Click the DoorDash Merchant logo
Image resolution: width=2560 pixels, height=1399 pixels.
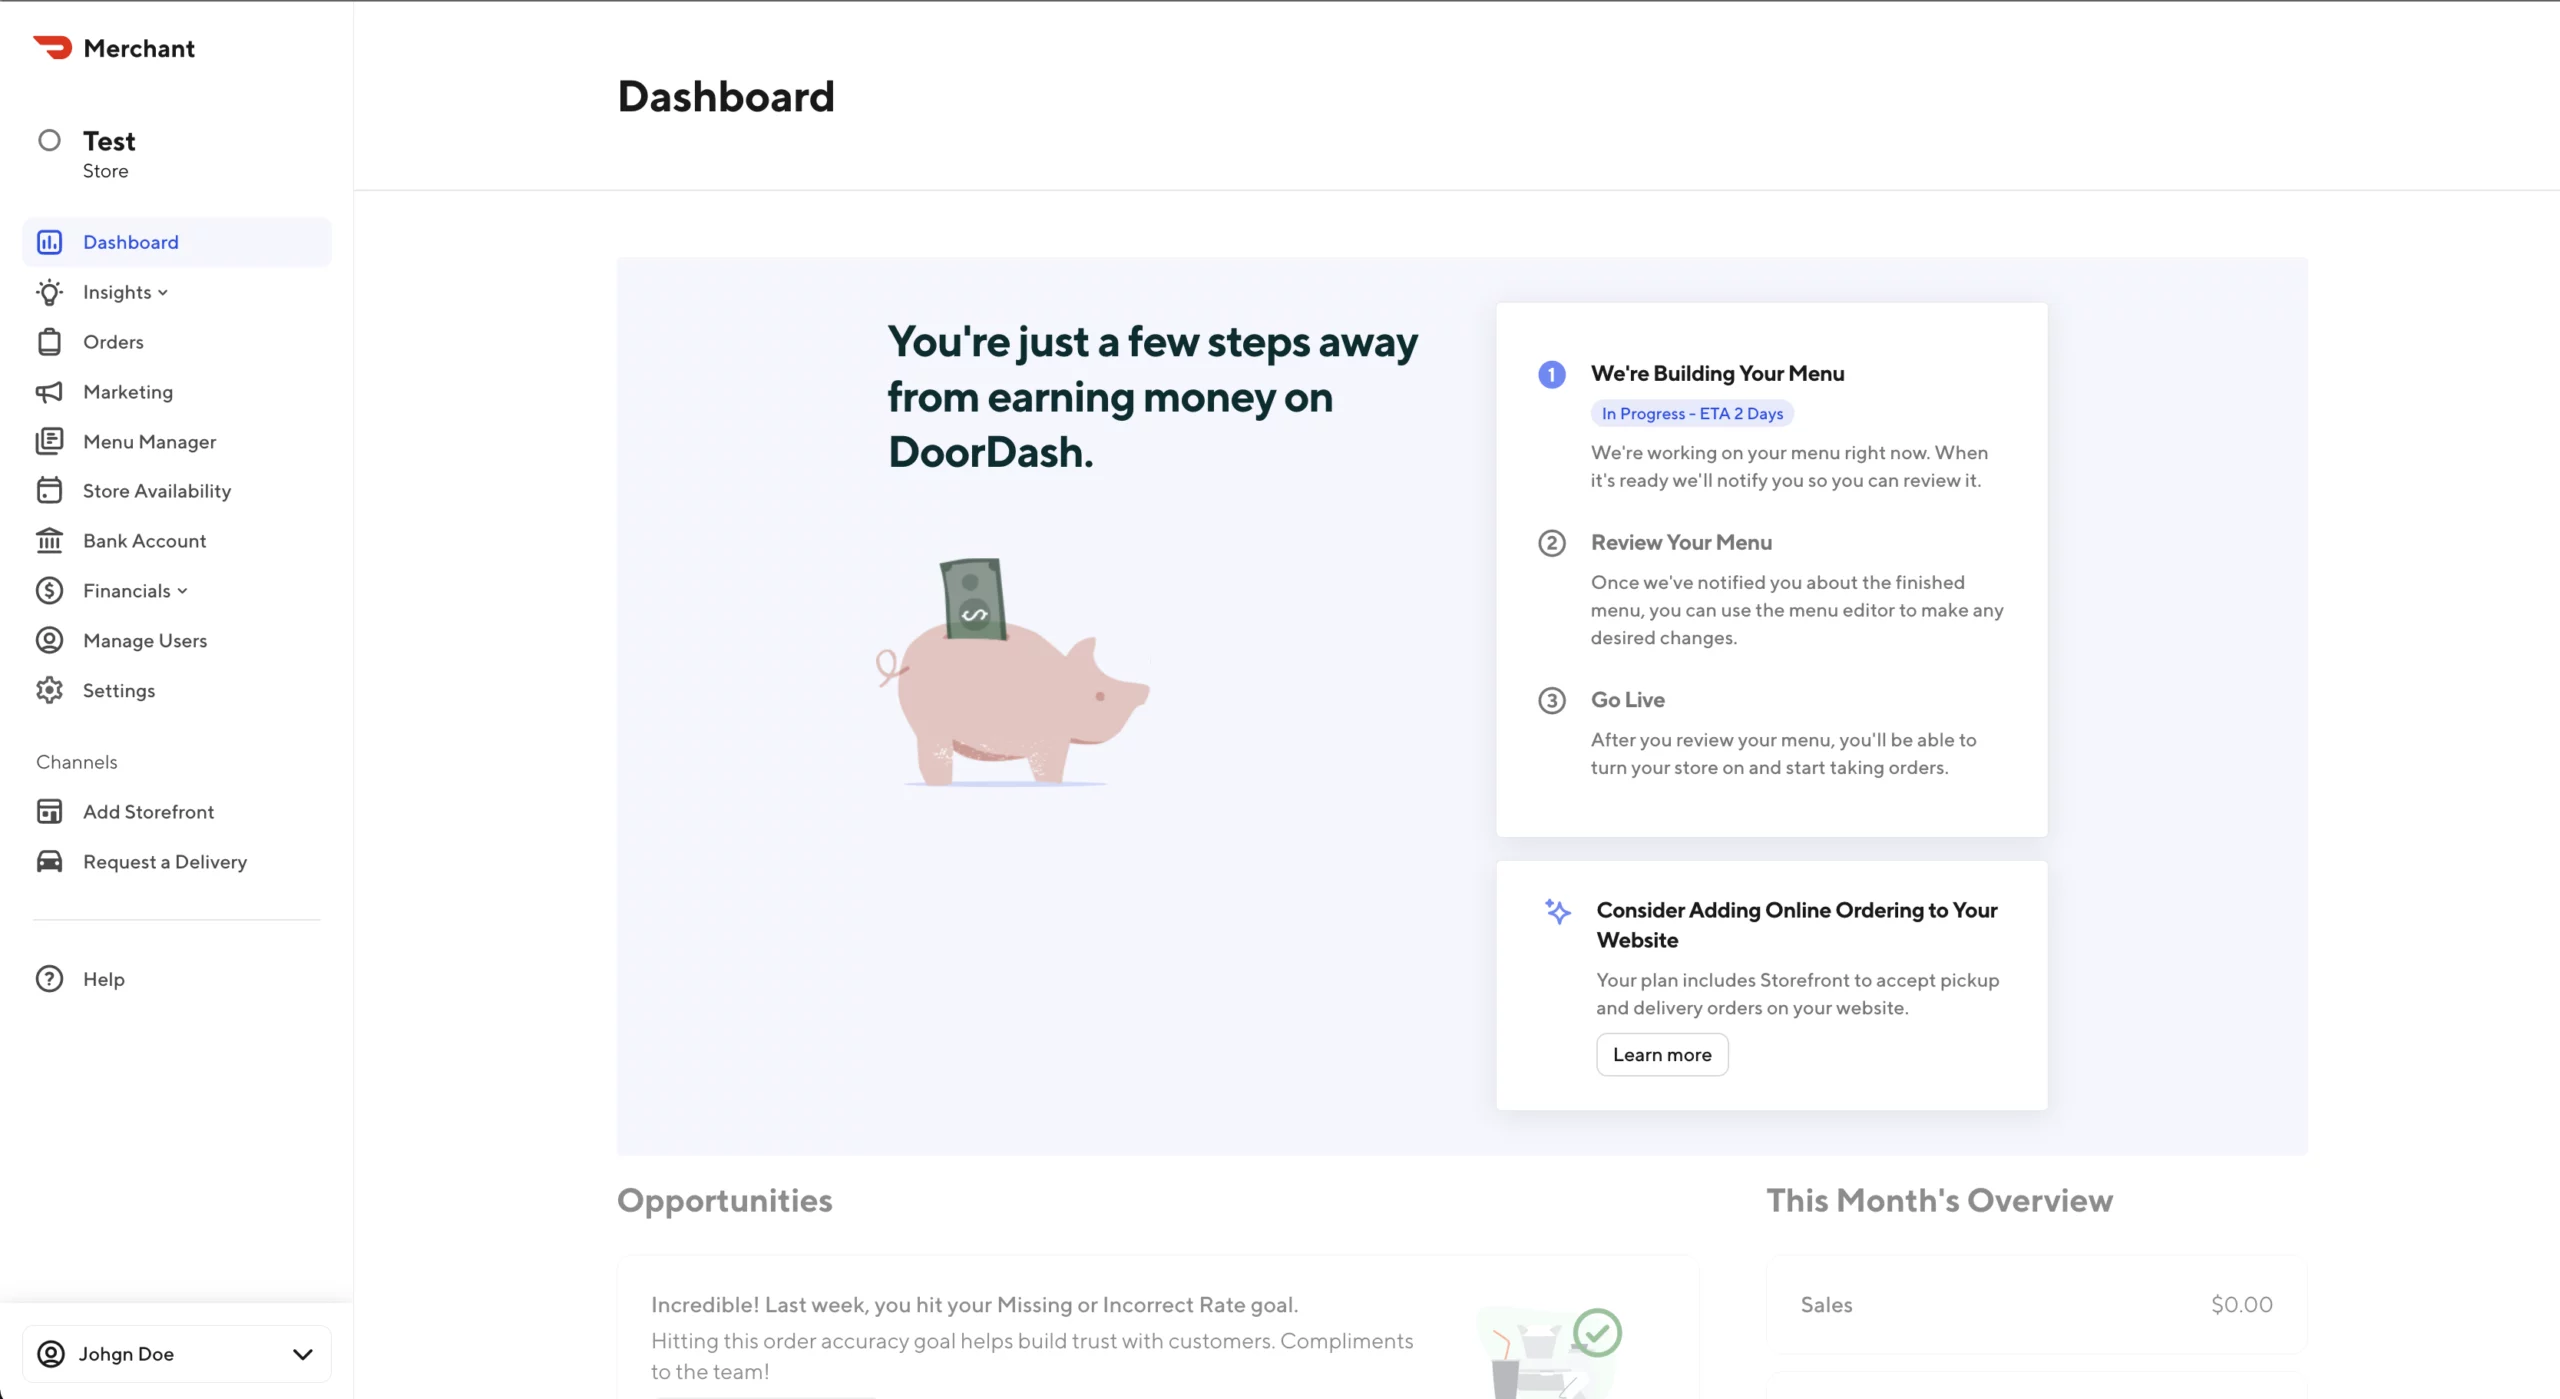point(113,48)
